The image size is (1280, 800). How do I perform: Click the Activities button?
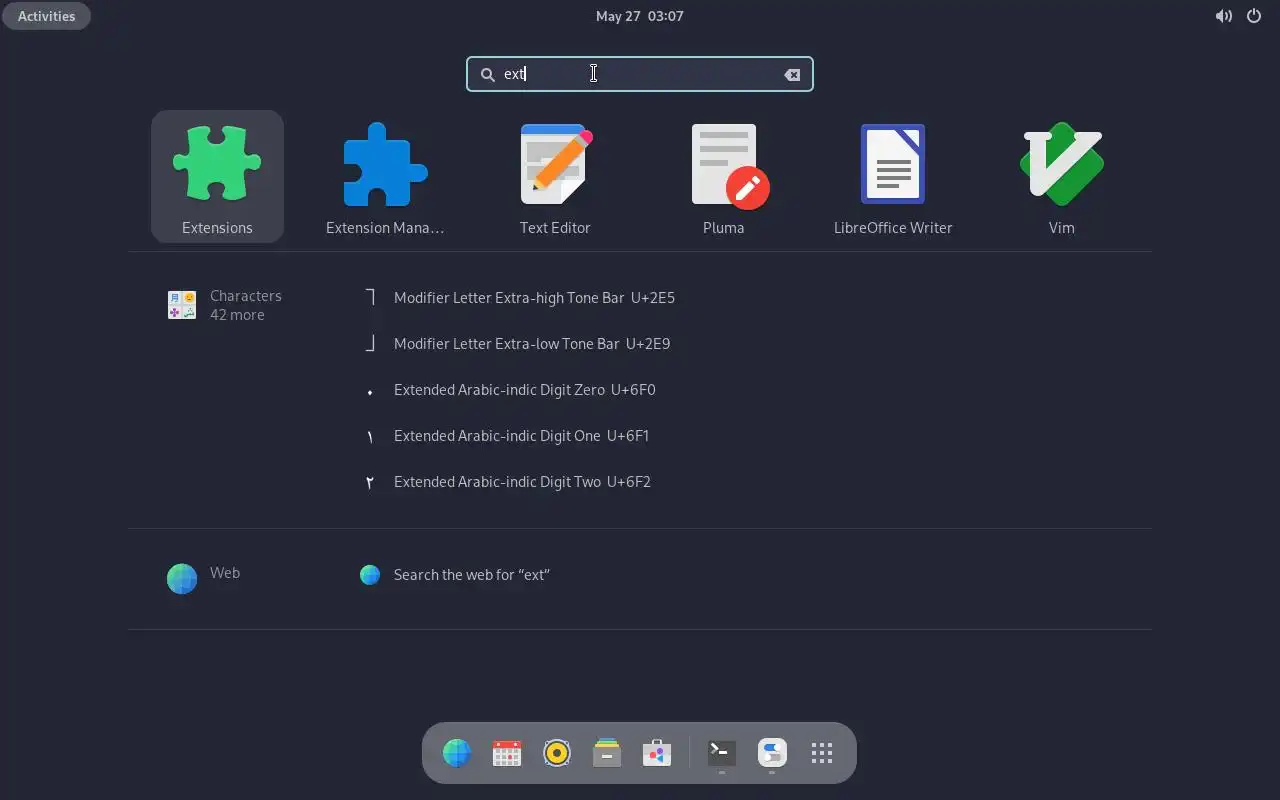(x=46, y=16)
